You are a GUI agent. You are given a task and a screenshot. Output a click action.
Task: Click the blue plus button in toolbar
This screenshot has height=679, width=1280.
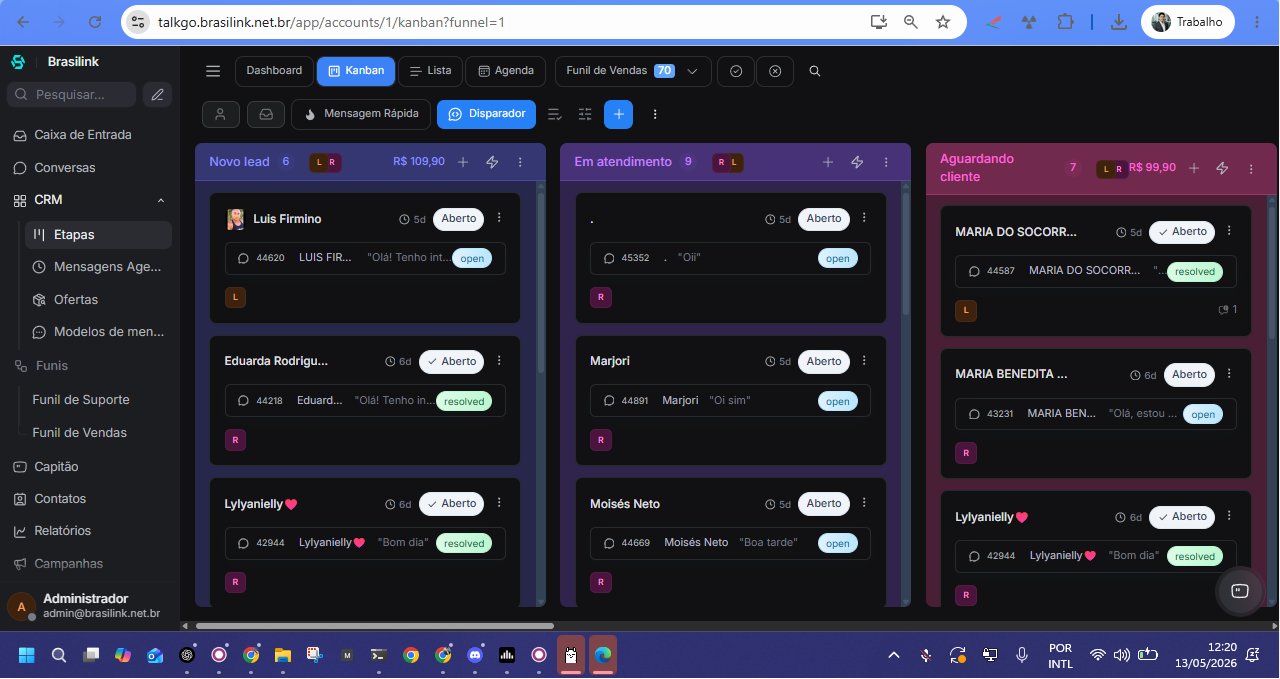[x=618, y=114]
